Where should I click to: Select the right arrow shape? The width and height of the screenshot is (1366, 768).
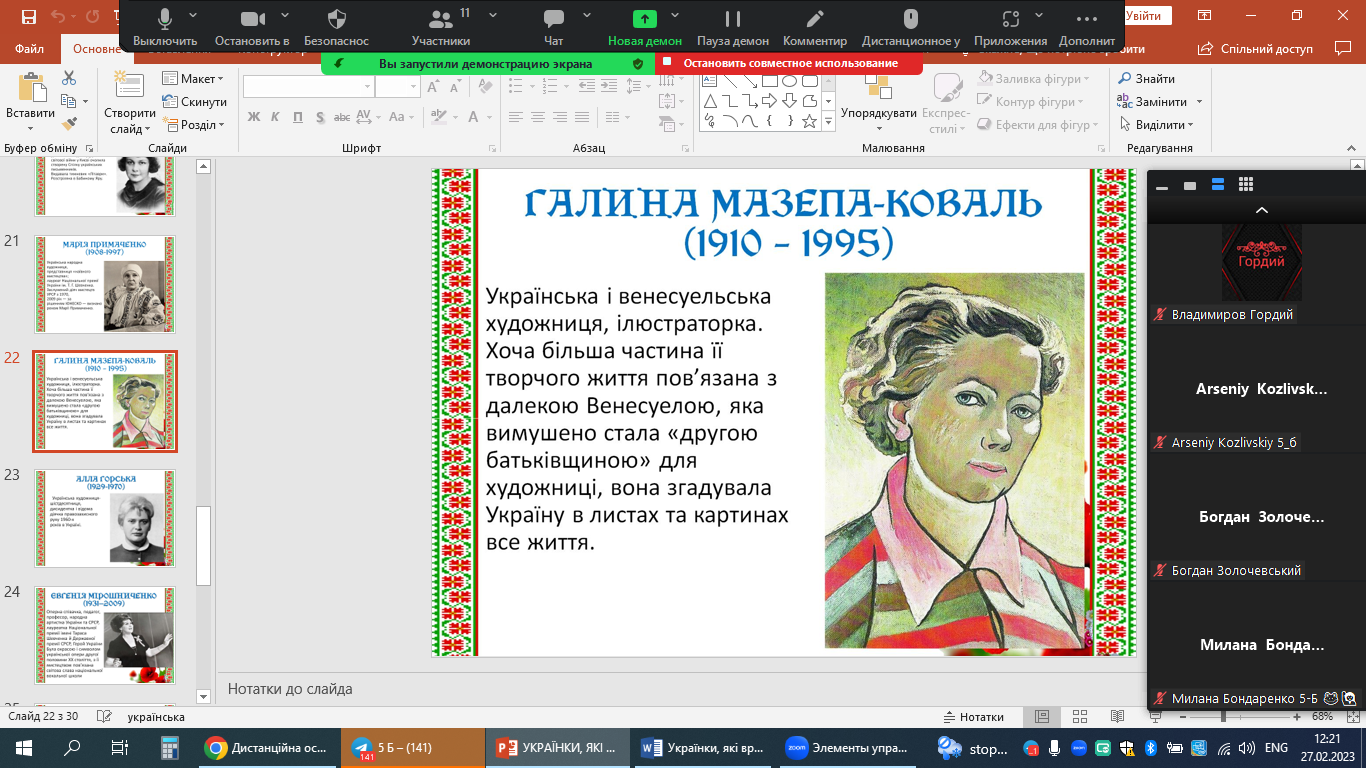pyautogui.click(x=769, y=101)
